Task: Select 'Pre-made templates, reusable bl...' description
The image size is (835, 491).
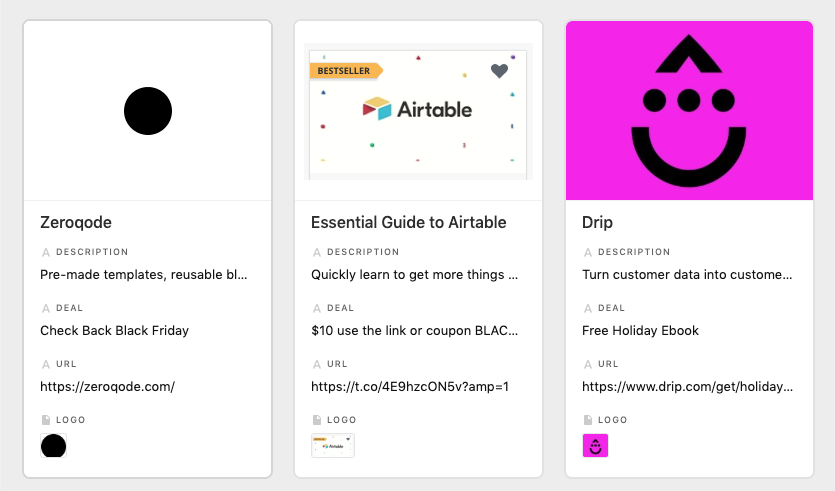Action: (x=144, y=275)
